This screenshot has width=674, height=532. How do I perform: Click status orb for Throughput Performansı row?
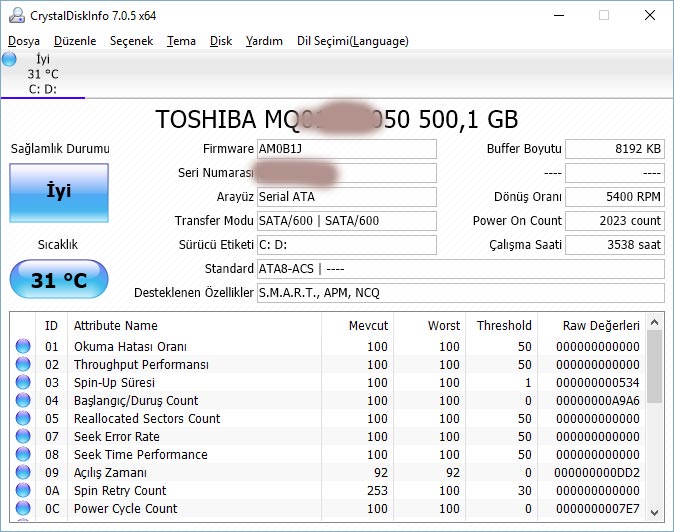coord(23,364)
